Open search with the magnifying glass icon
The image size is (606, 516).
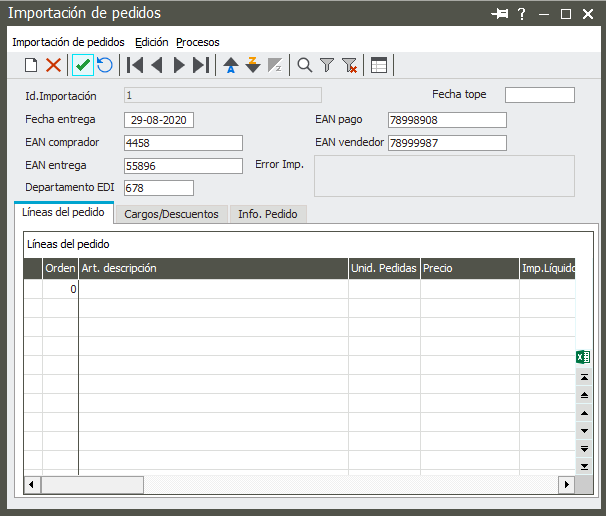[x=305, y=65]
